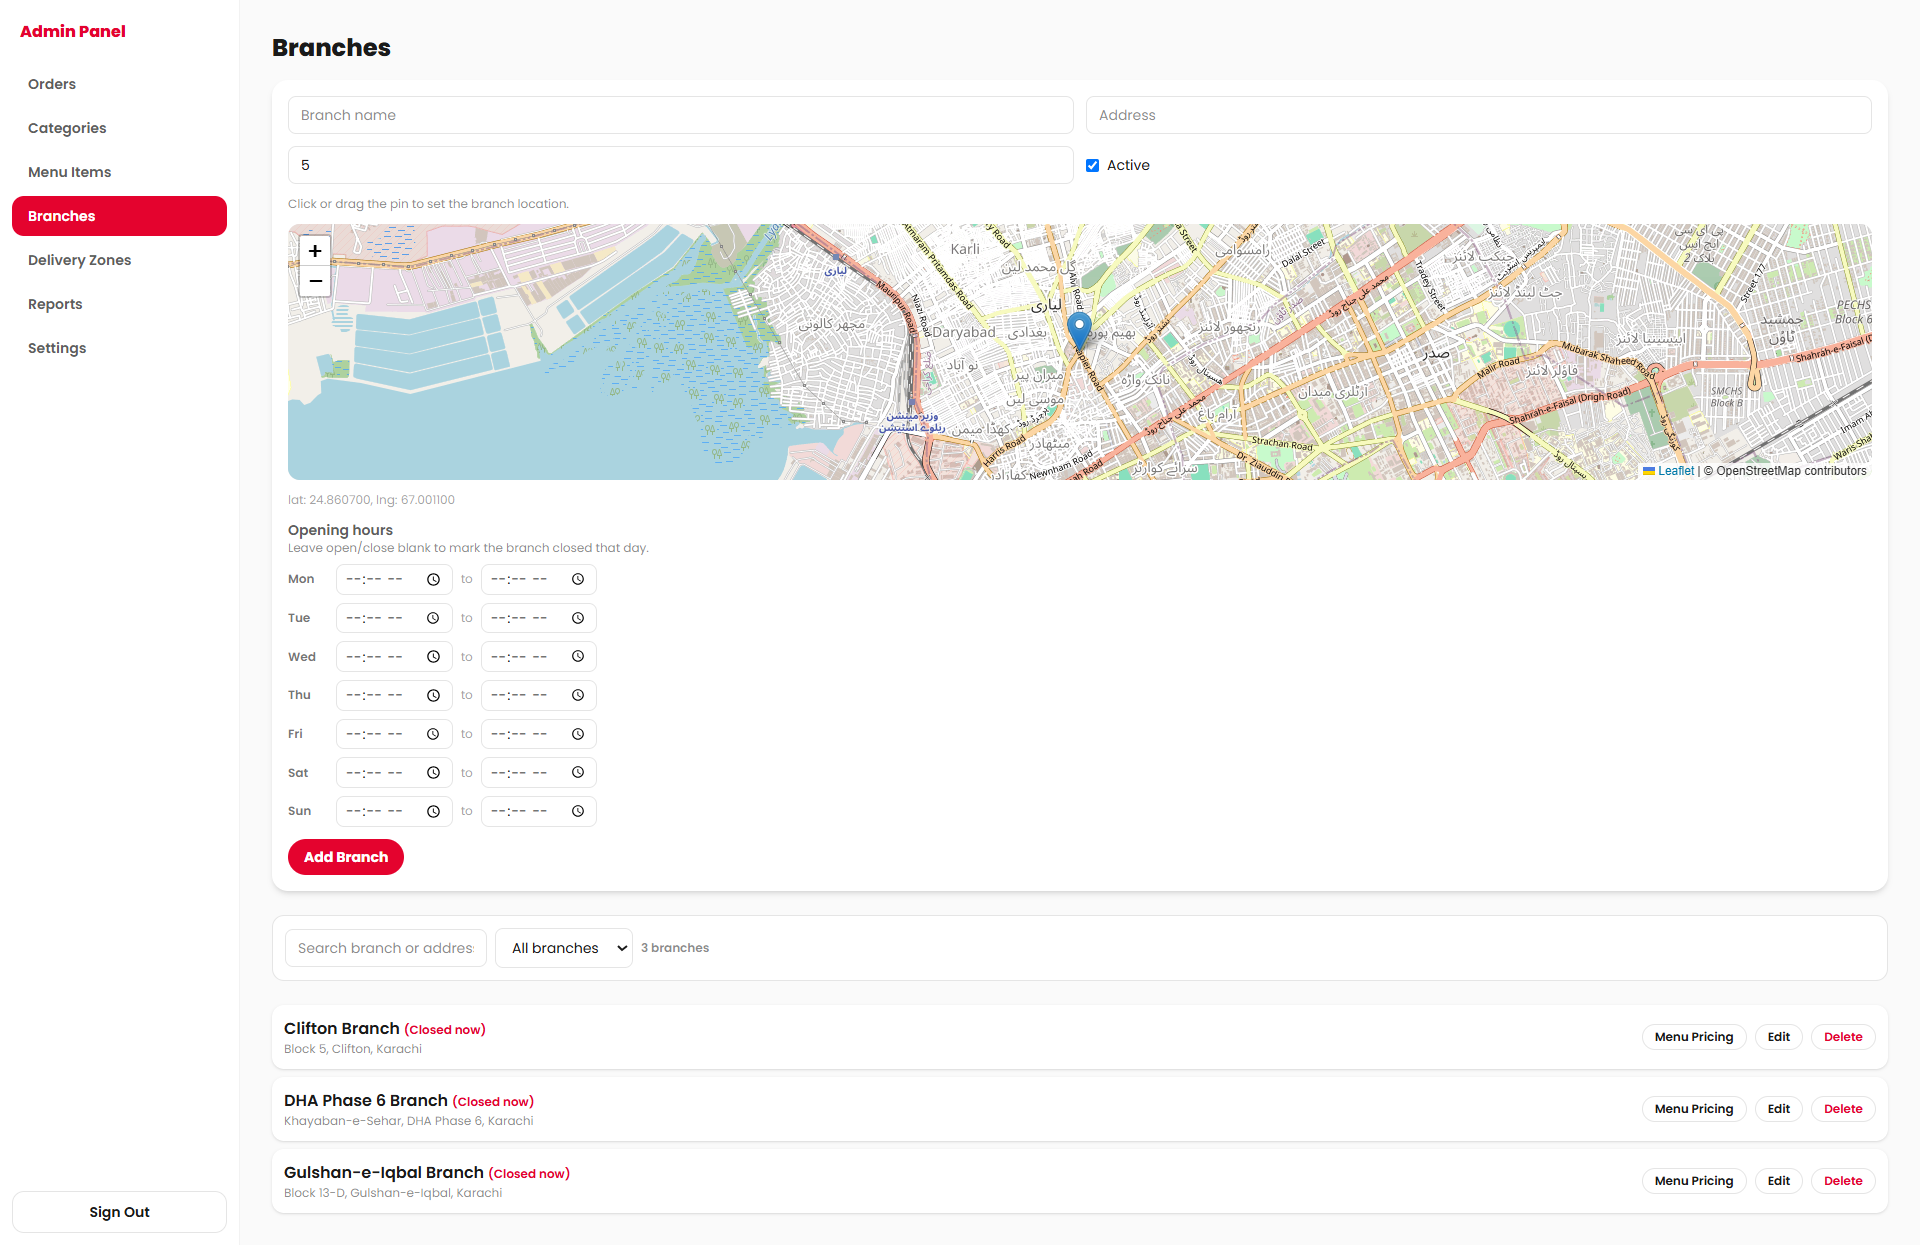Click Sign Out button
Viewport: 1920px width, 1245px height.
coord(119,1212)
